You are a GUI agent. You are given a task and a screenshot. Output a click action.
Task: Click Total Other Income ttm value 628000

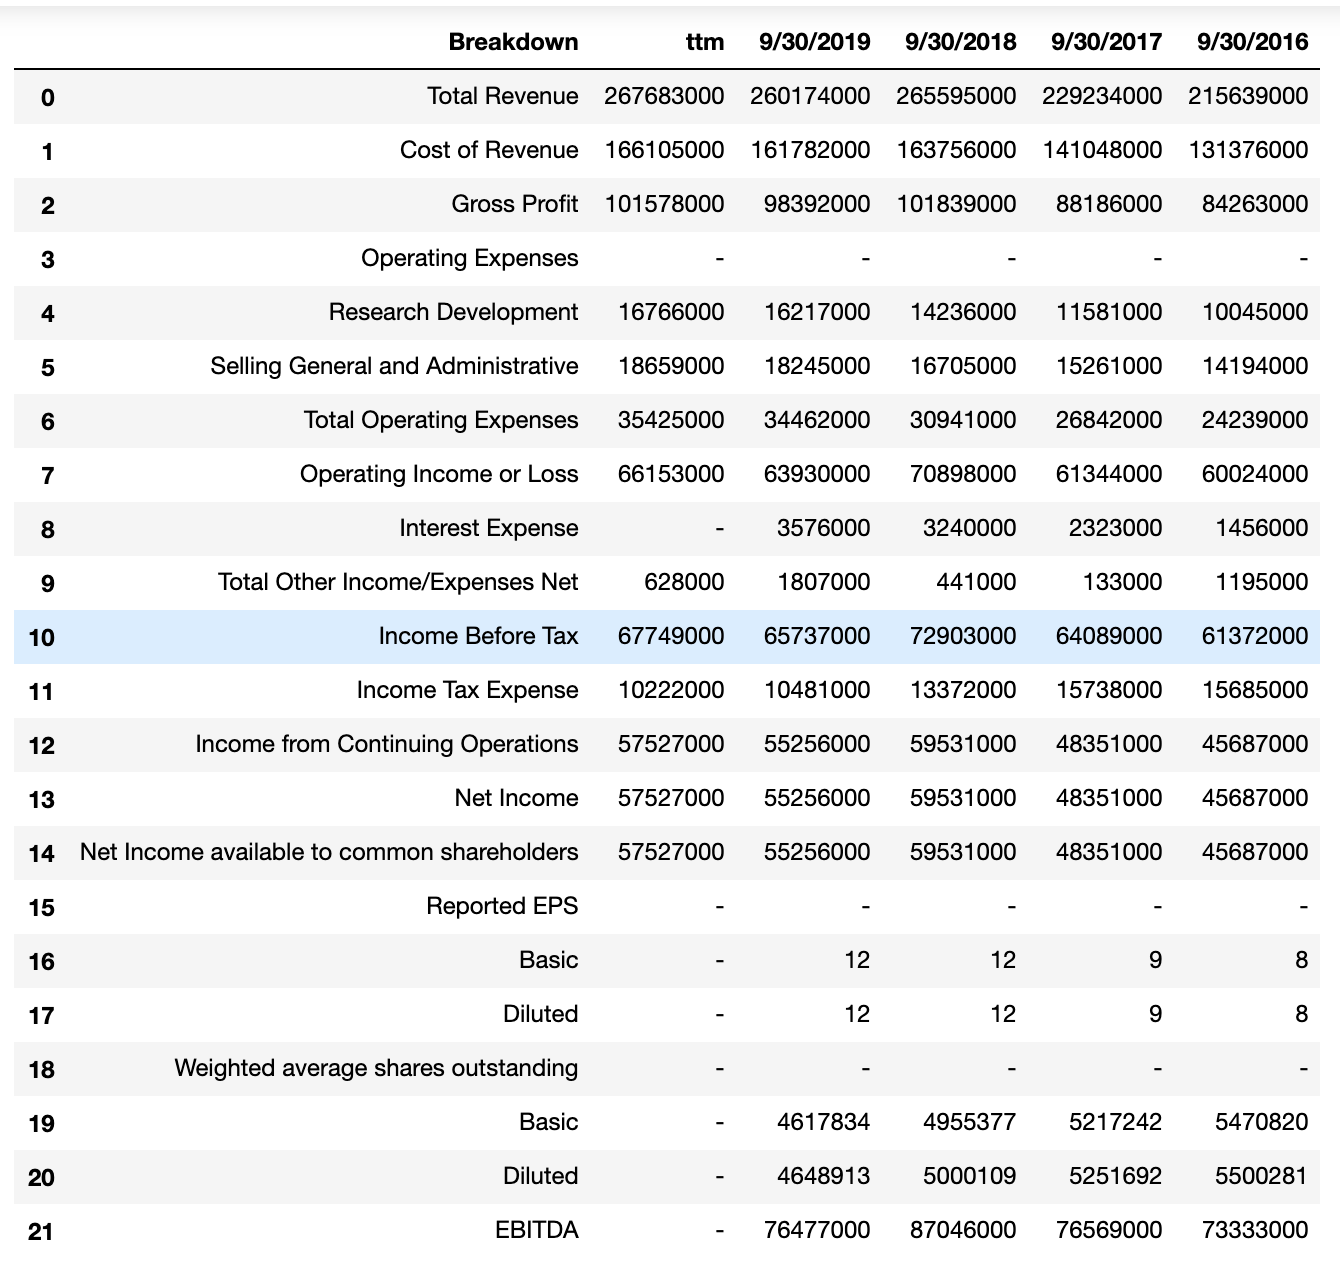click(x=685, y=582)
